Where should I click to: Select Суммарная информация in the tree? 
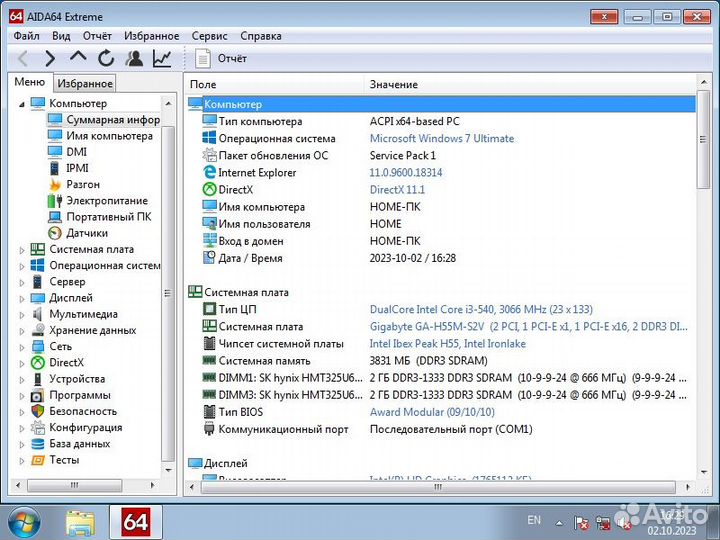(104, 120)
